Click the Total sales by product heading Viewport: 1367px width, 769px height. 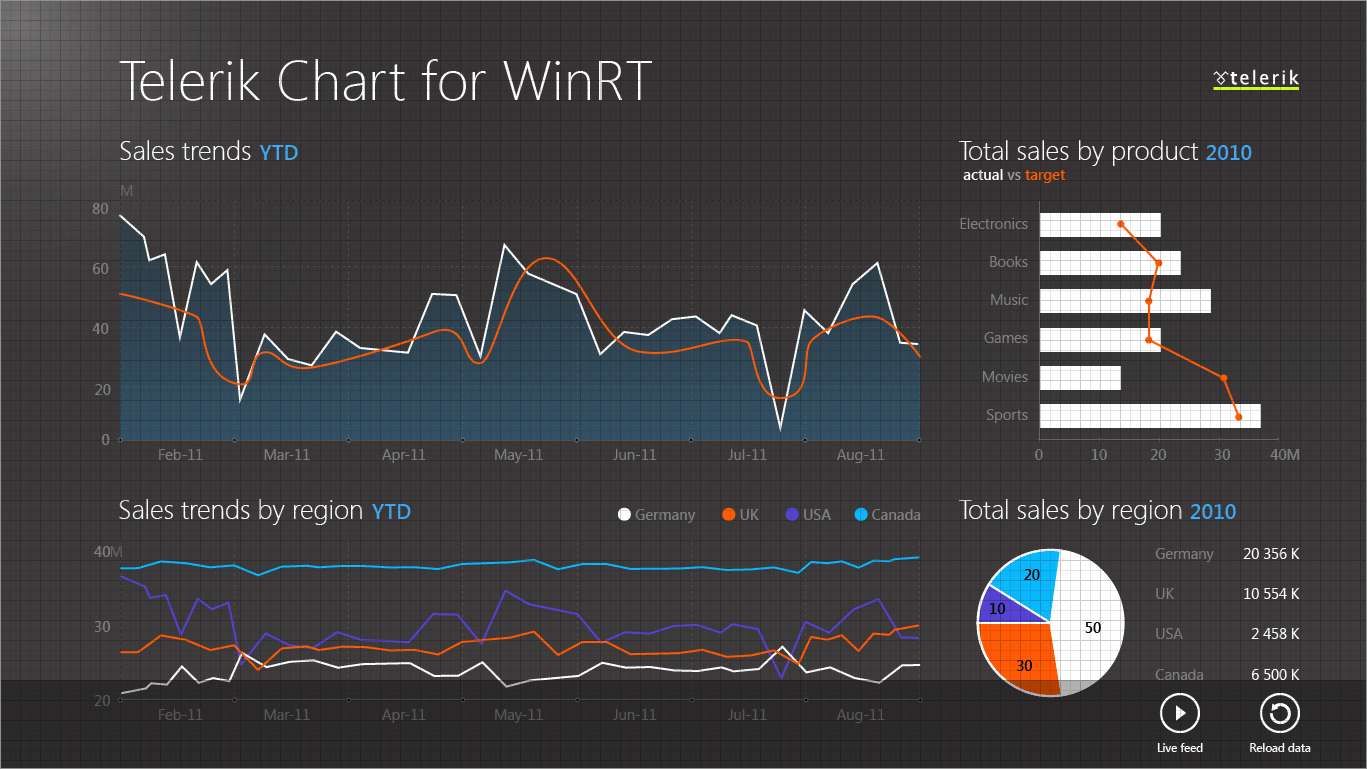[1105, 152]
